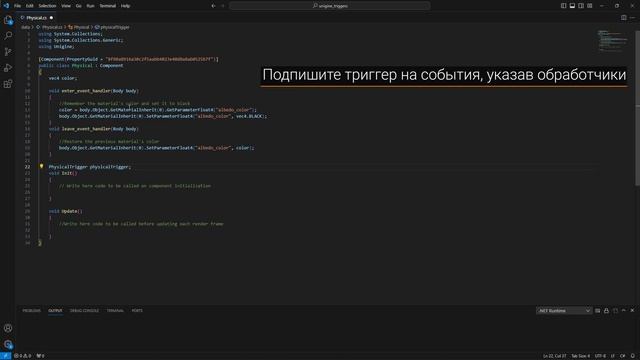Open the Search view in activity bar

pos(8,36)
